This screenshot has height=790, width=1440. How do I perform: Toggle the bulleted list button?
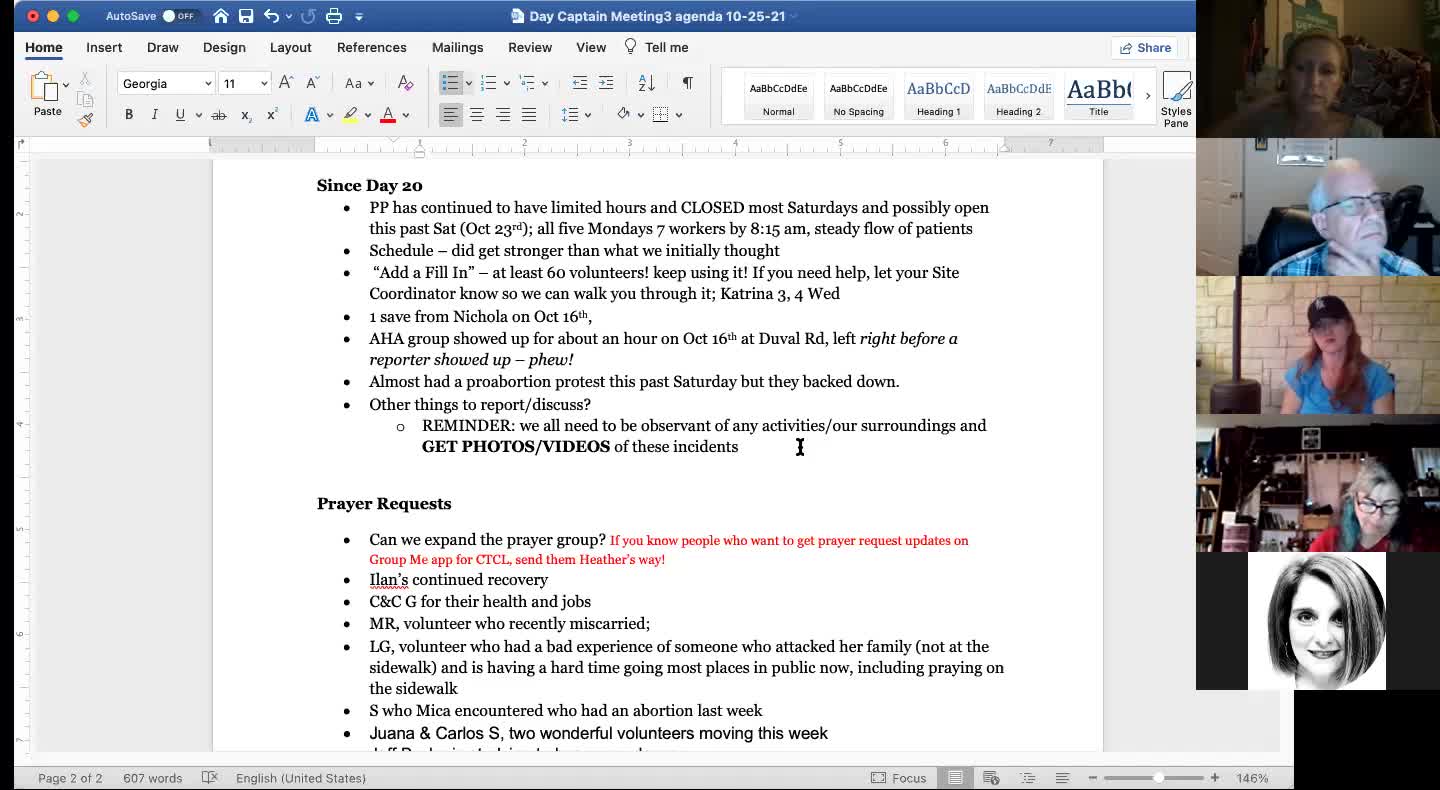click(x=450, y=83)
